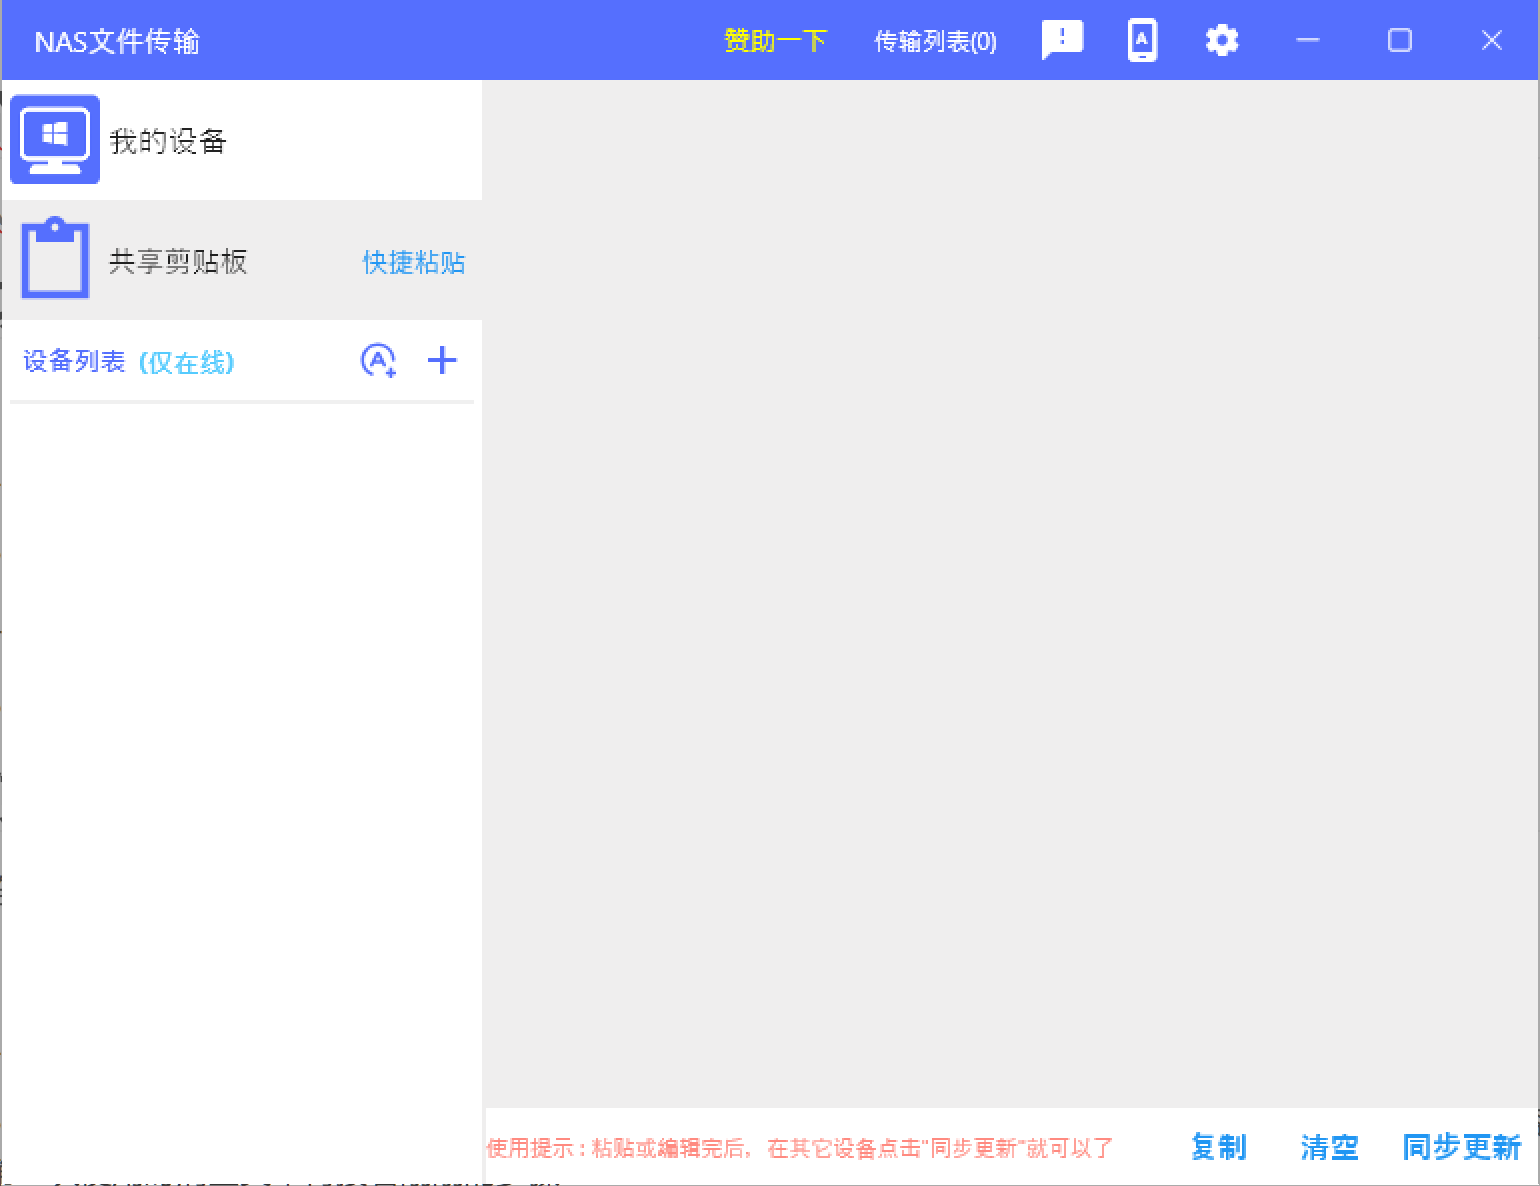The width and height of the screenshot is (1540, 1186).
Task: Minimize the NAS文件传输 window
Action: tap(1308, 41)
